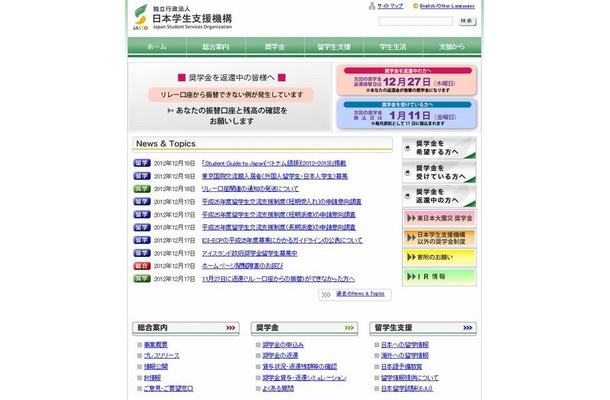Viewport: 610px width, 400px height.
Task: Open the プレスリリース link
Action: pos(161,356)
